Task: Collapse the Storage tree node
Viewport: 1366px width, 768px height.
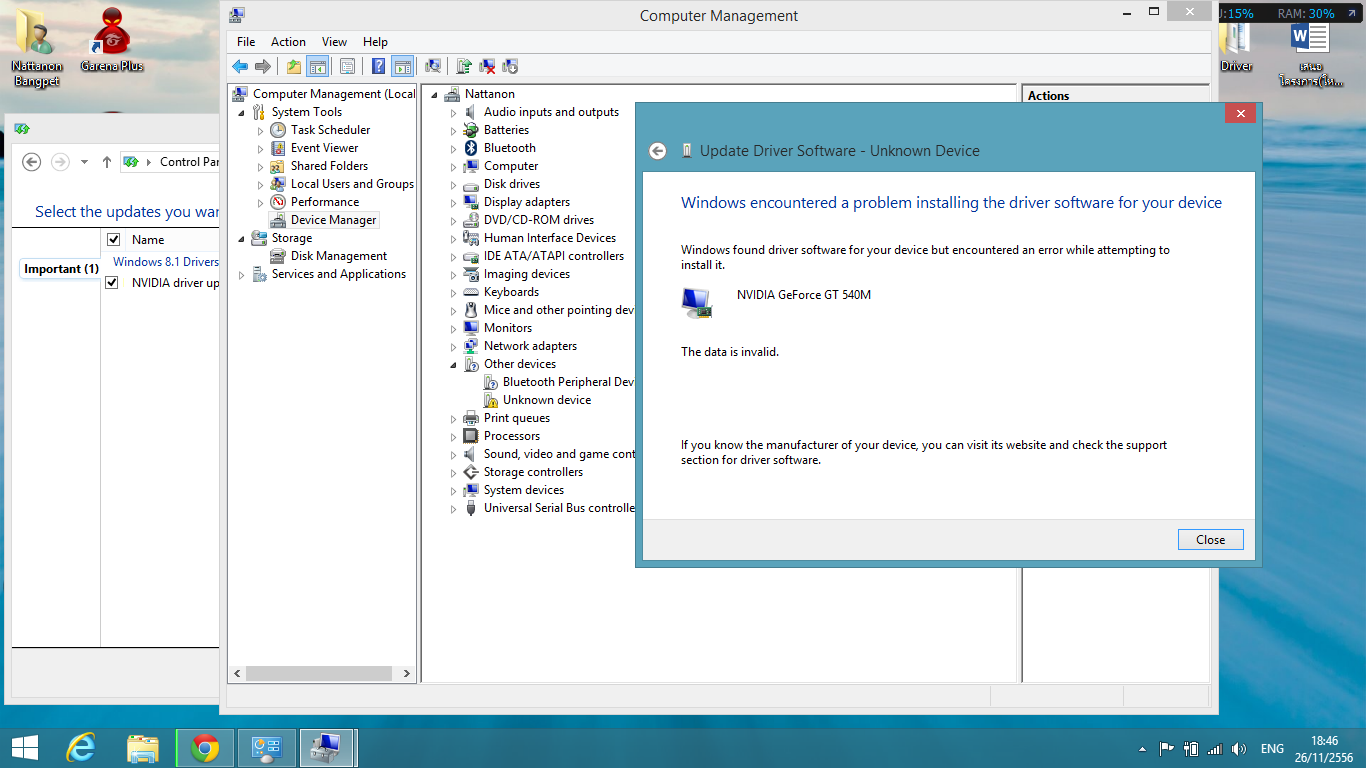Action: click(241, 239)
